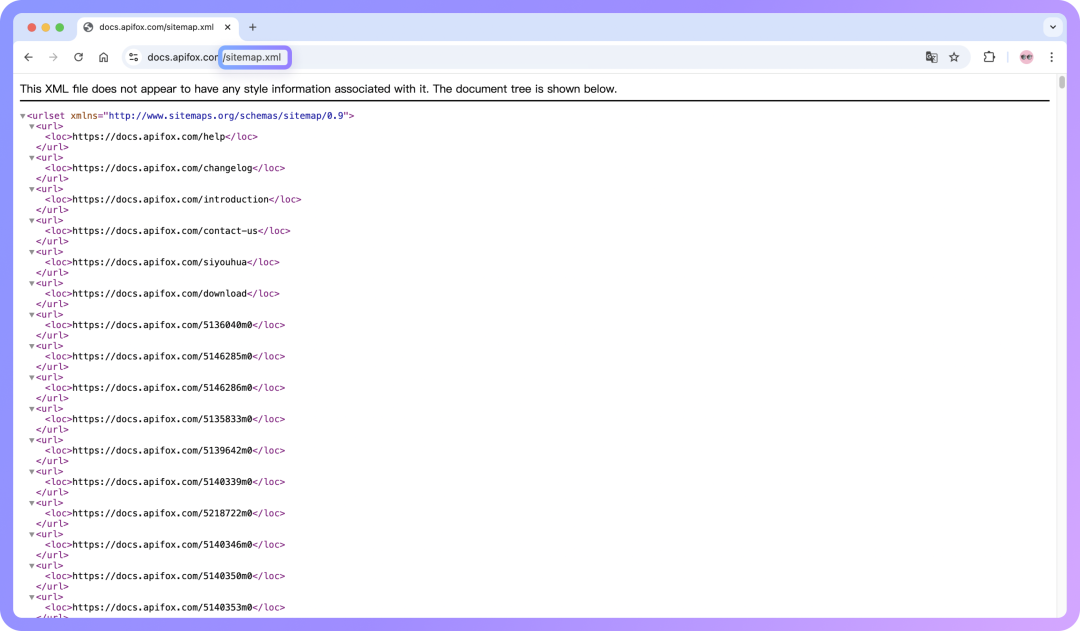The image size is (1080, 631).
Task: Go back to the previous page
Action: coord(28,57)
